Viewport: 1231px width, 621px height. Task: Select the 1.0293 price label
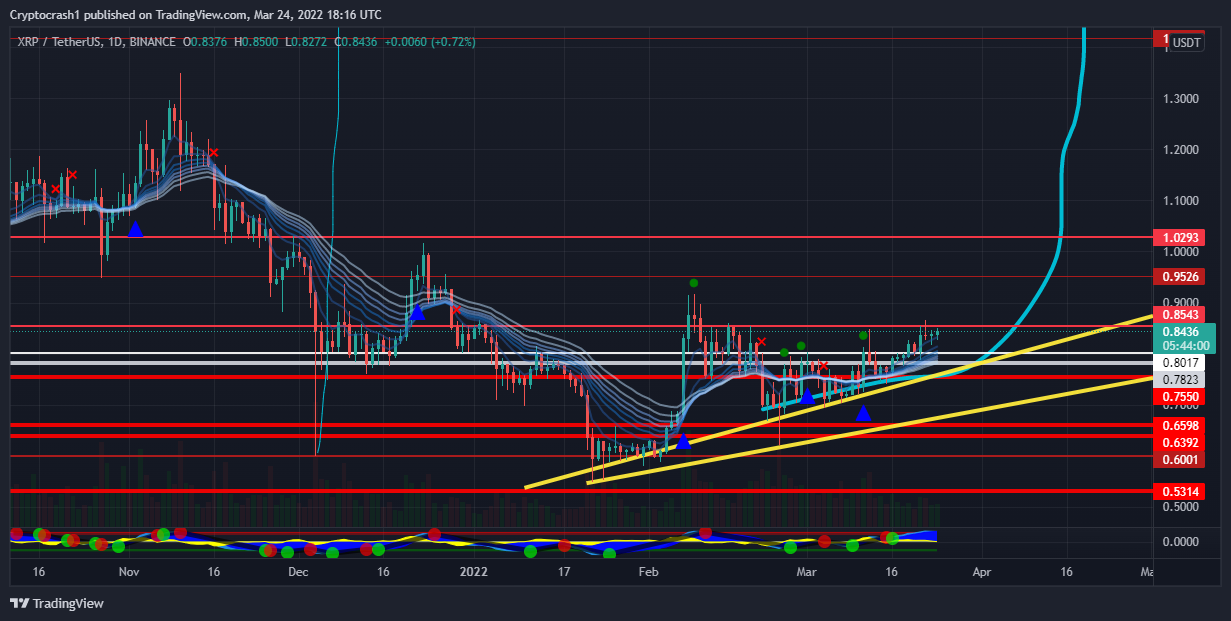[x=1180, y=238]
